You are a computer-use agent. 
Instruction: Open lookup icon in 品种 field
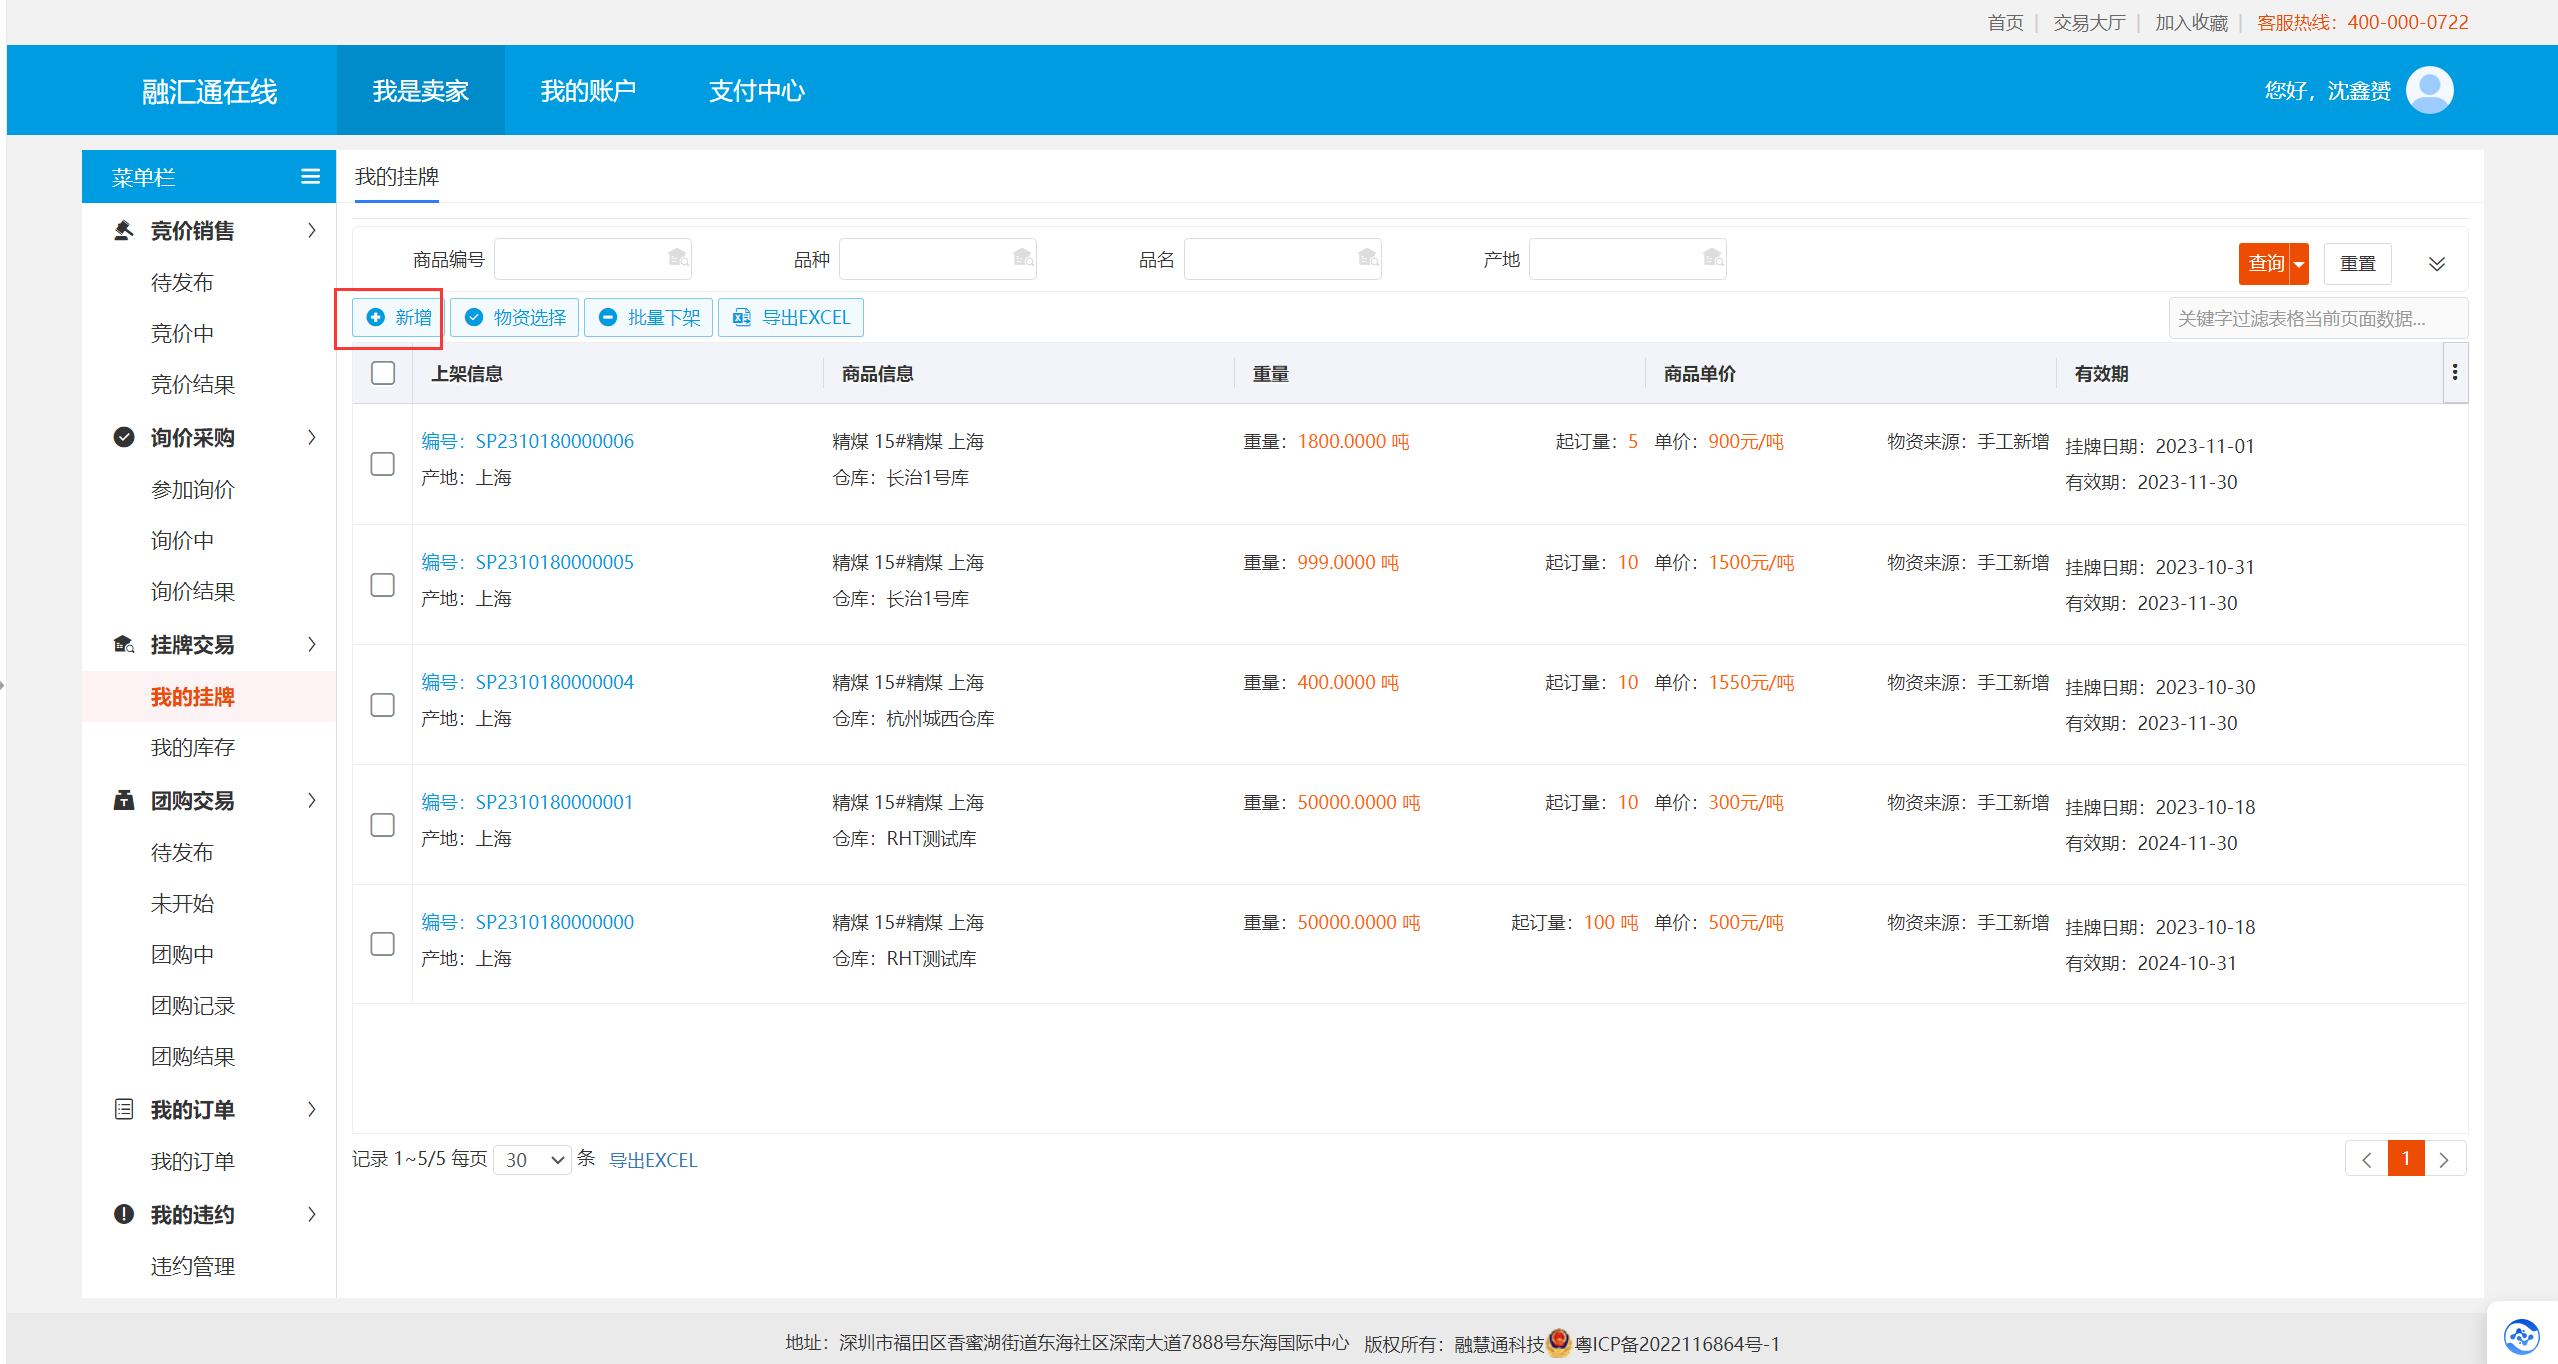pyautogui.click(x=1023, y=258)
